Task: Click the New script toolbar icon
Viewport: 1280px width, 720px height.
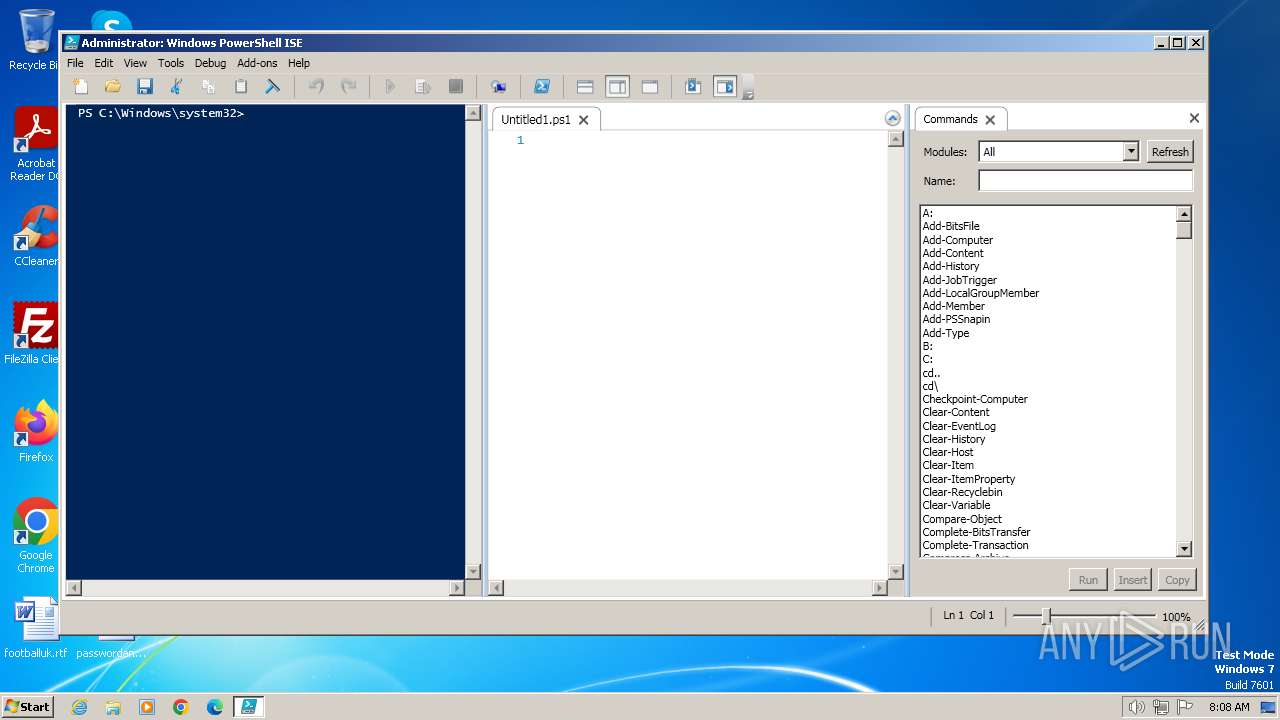Action: tap(81, 87)
